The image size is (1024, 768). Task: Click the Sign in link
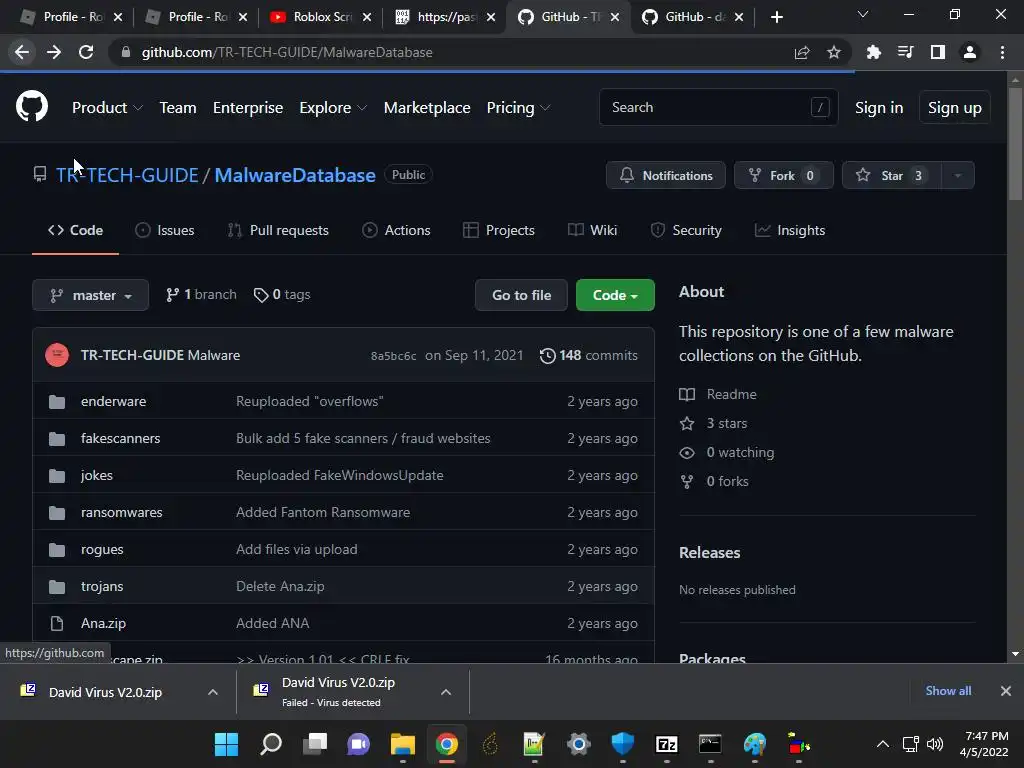(x=879, y=108)
